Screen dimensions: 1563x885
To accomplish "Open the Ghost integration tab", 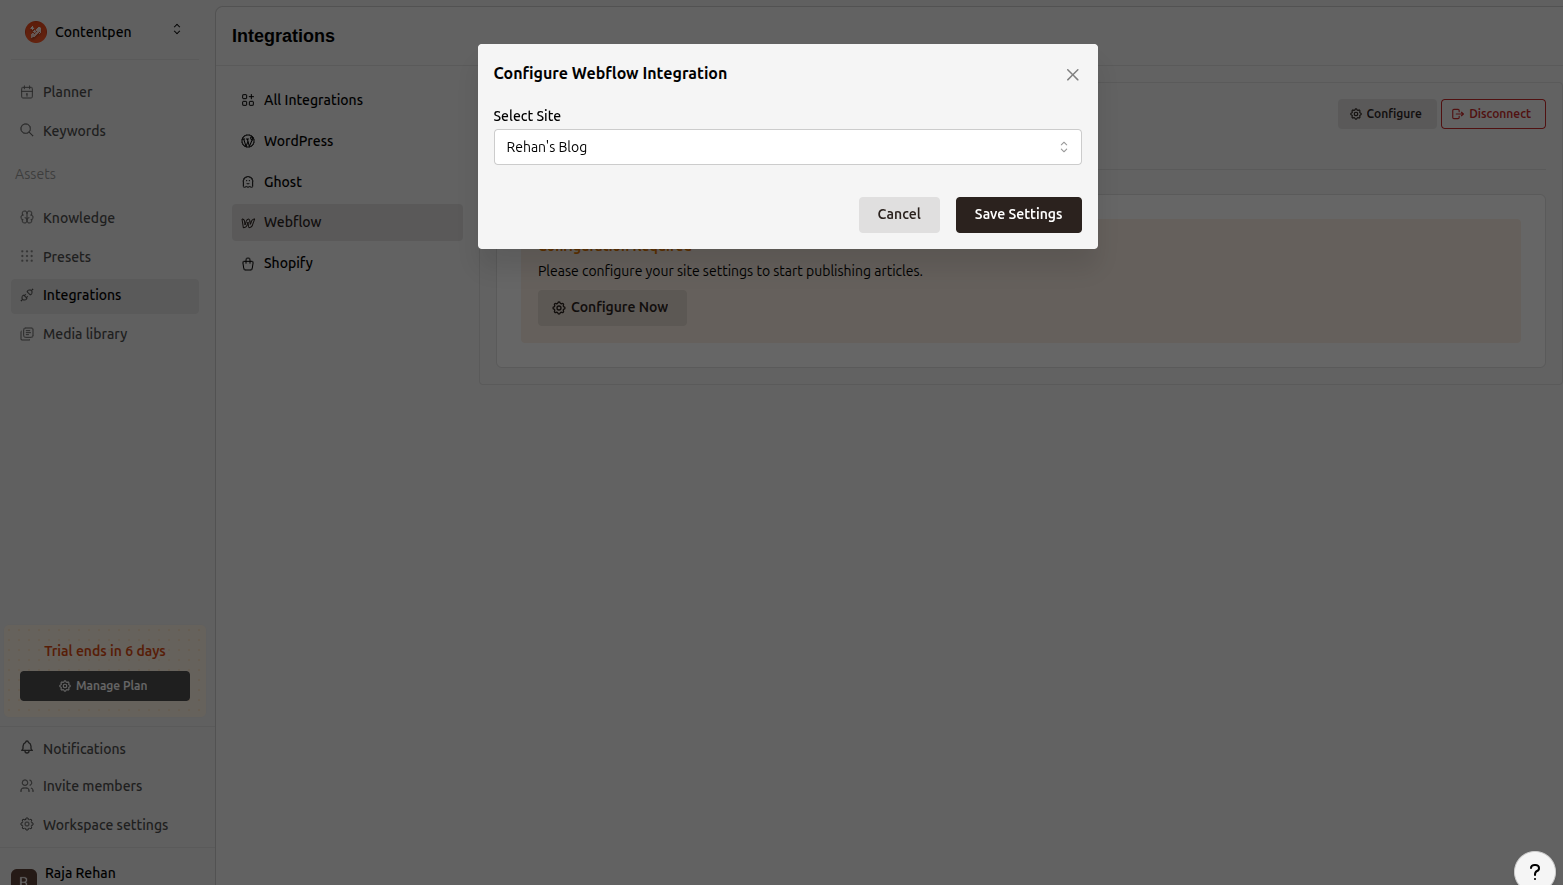I will 282,182.
